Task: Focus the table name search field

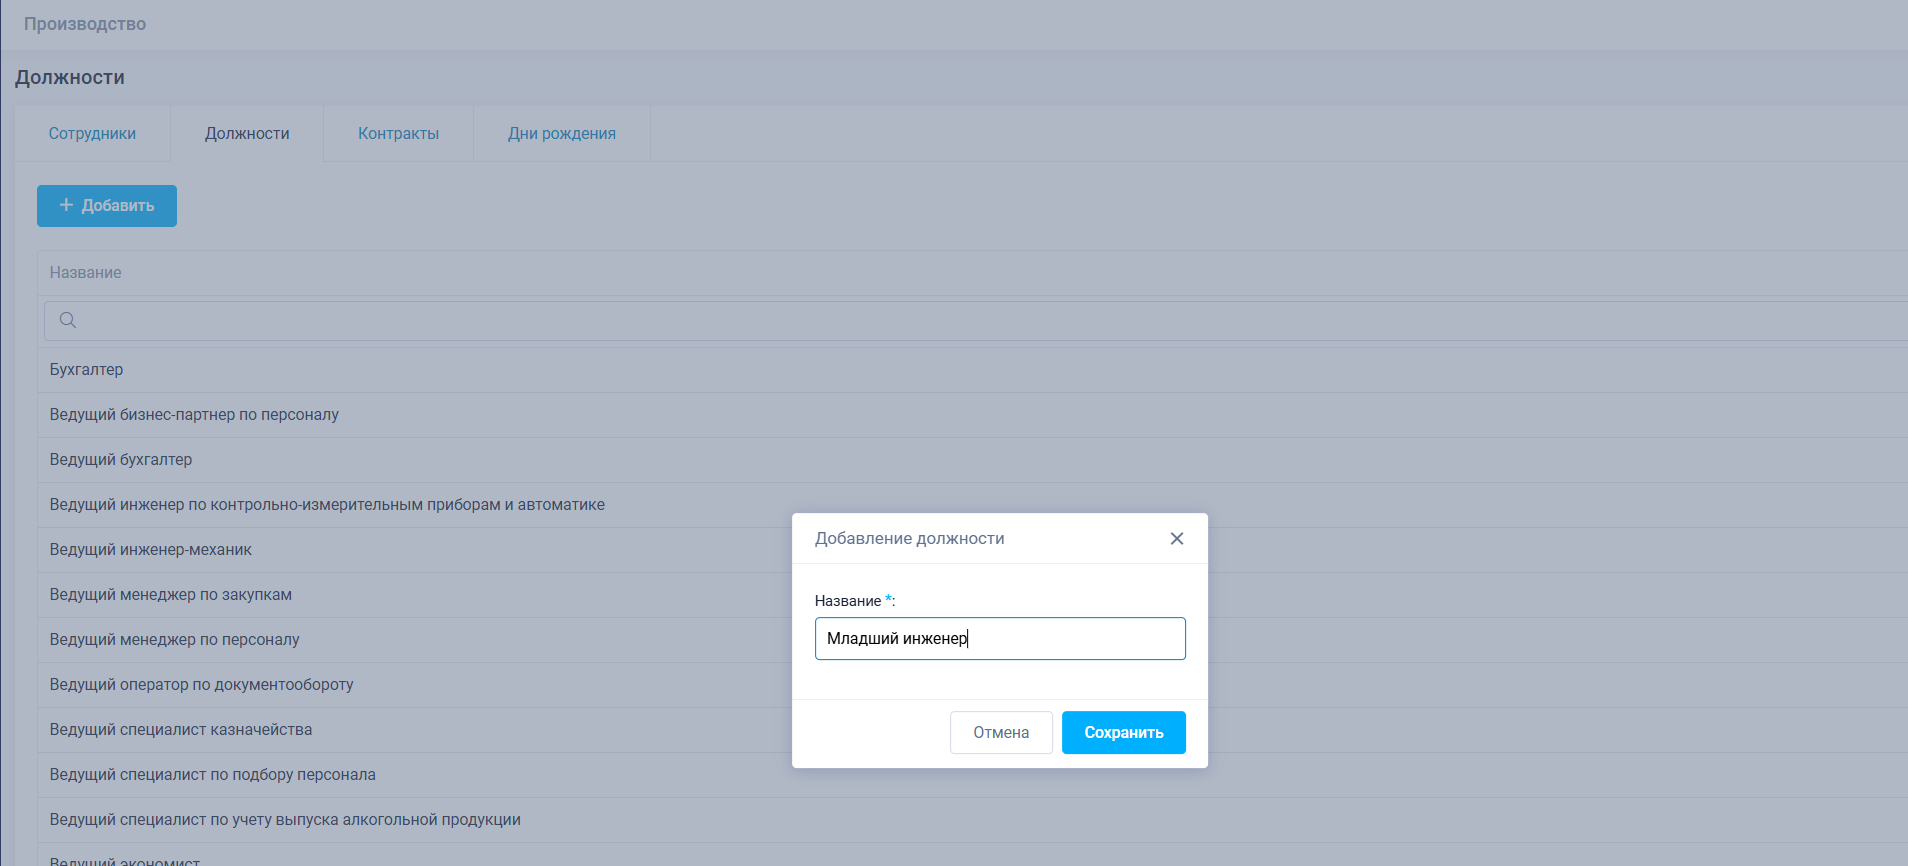Action: click(x=500, y=321)
